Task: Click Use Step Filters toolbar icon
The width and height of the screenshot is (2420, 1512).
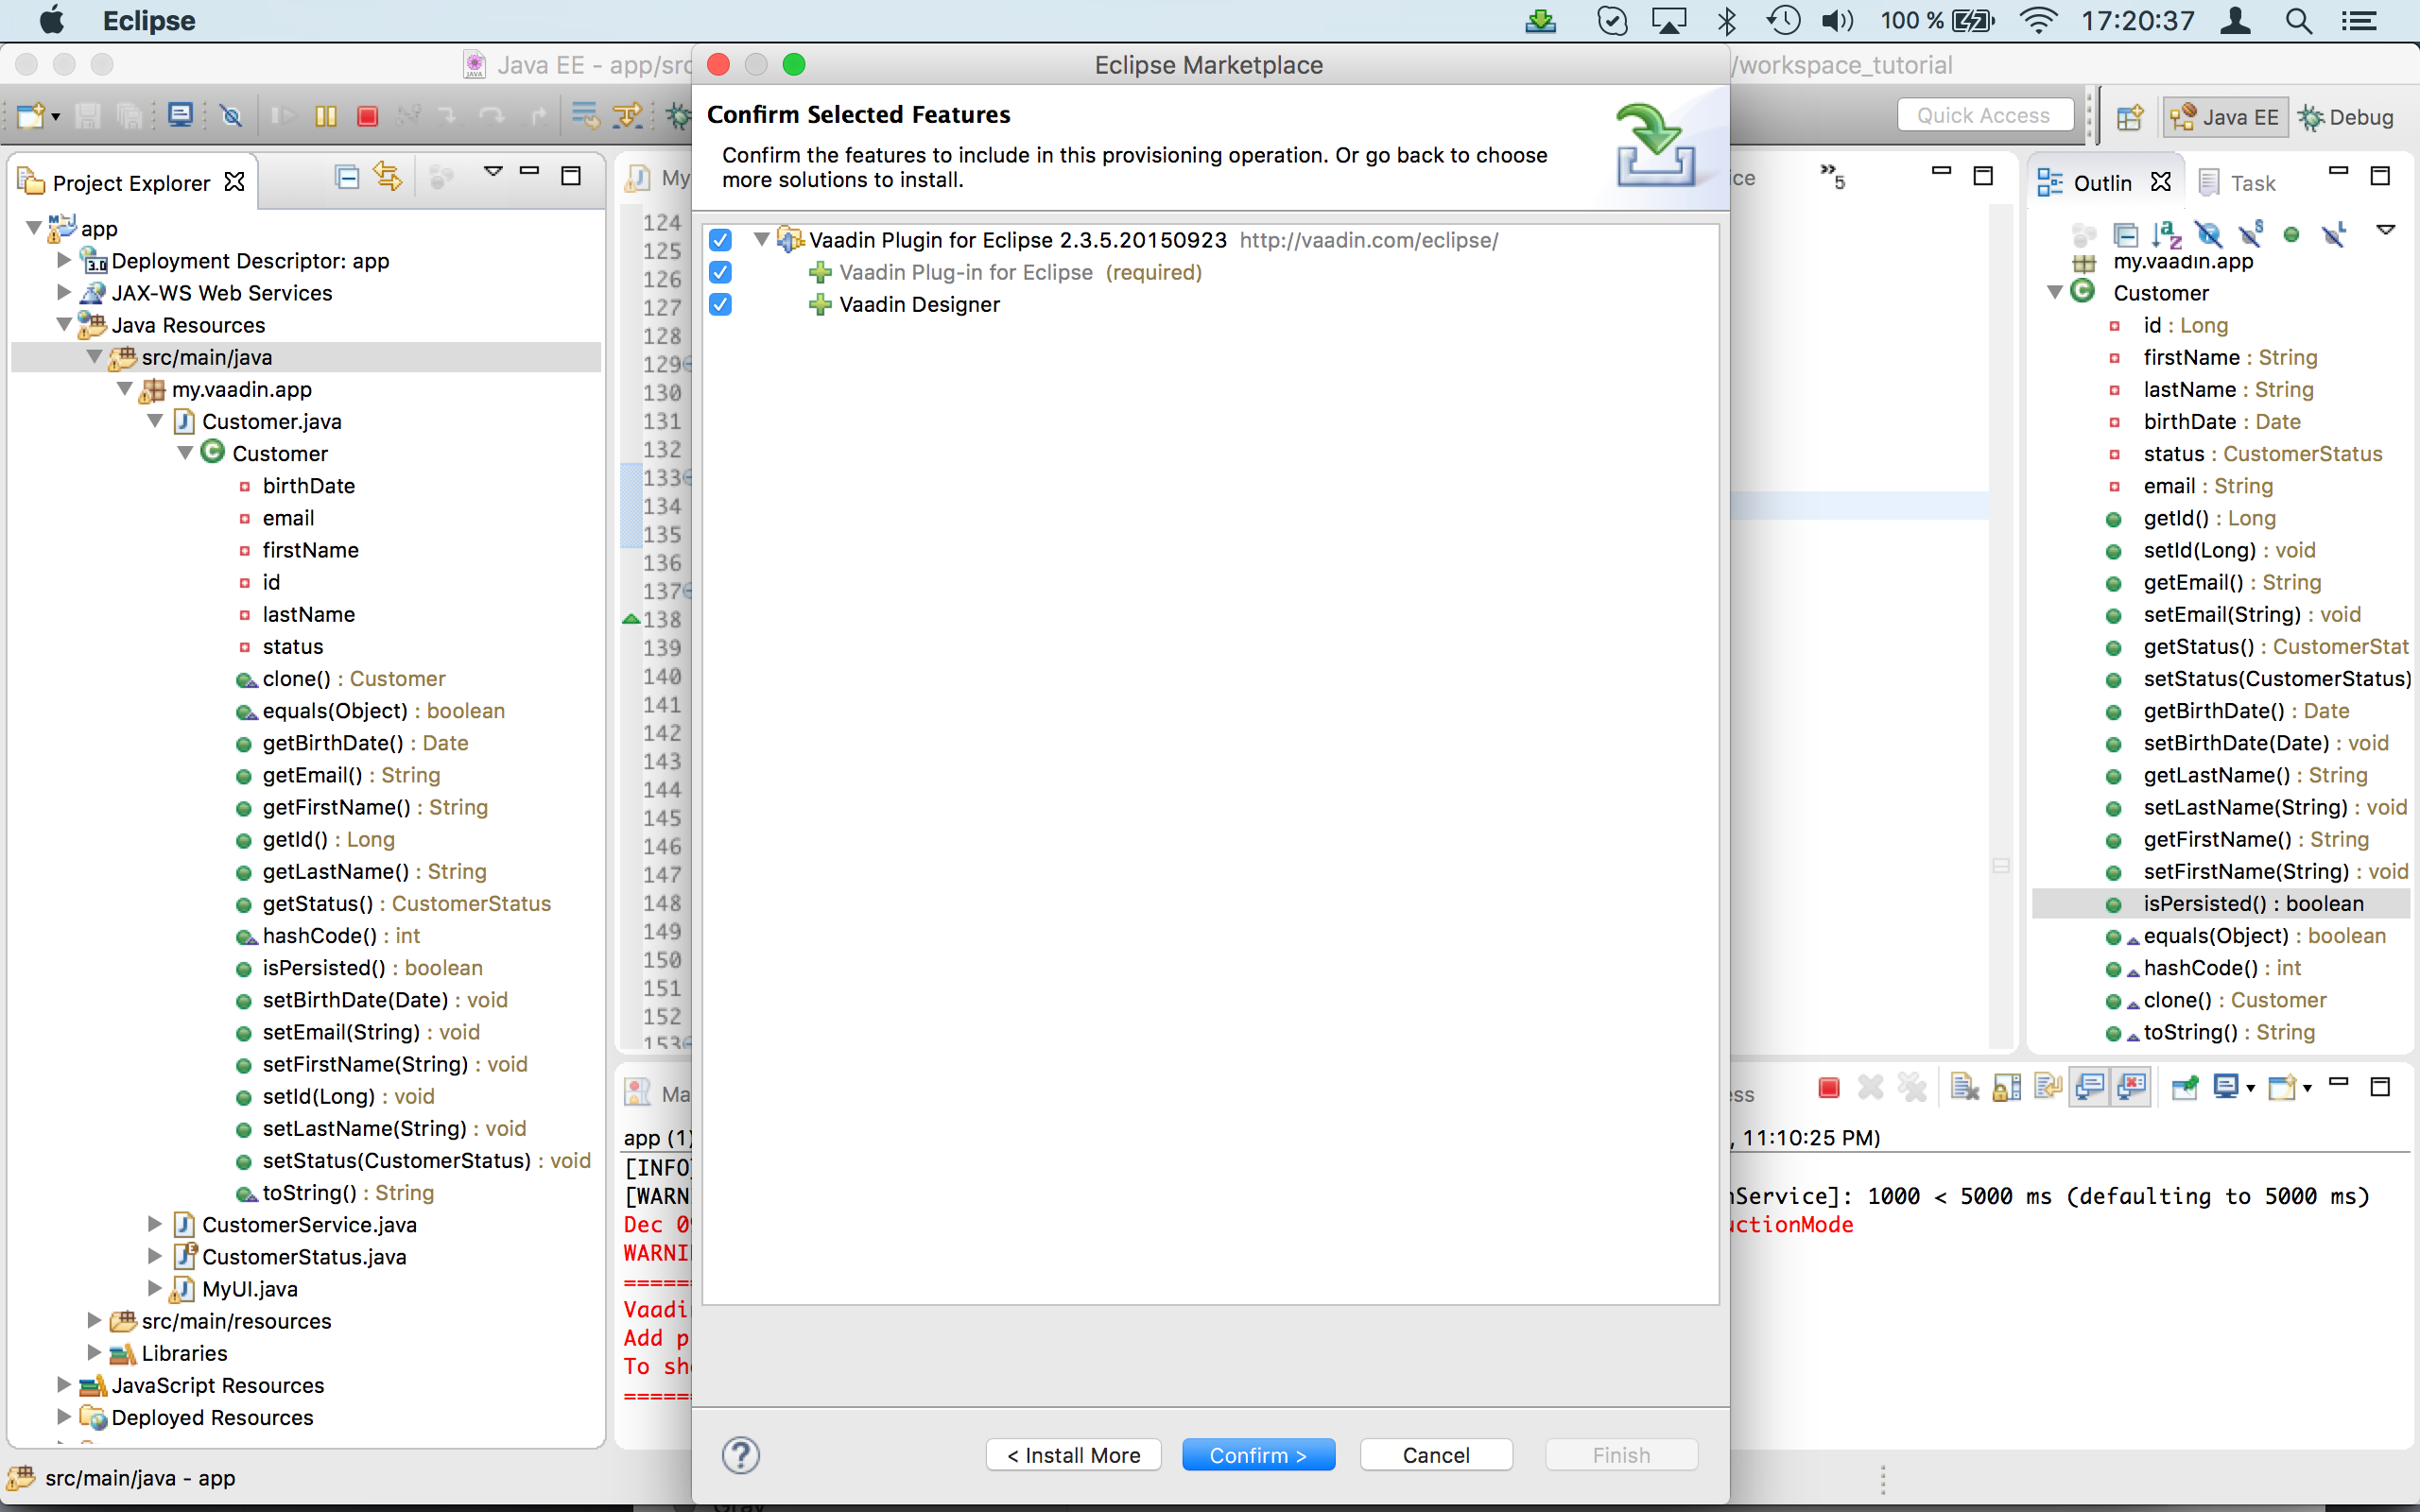Action: (x=628, y=116)
